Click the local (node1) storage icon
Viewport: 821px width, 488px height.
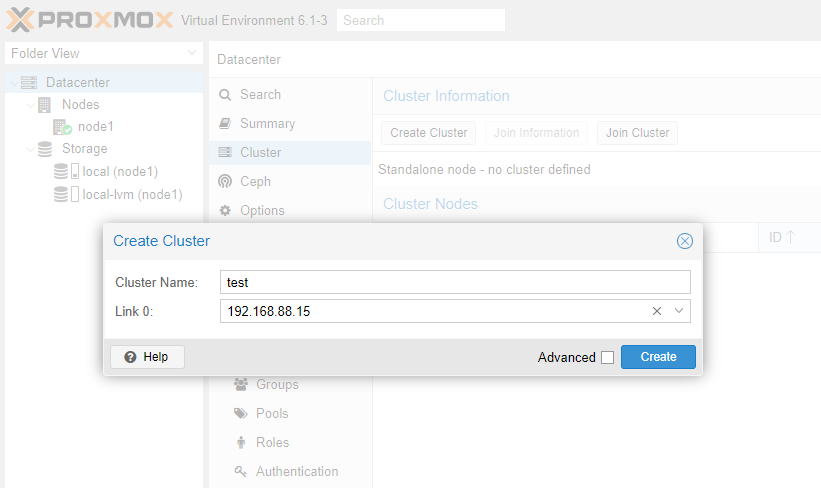click(x=66, y=172)
